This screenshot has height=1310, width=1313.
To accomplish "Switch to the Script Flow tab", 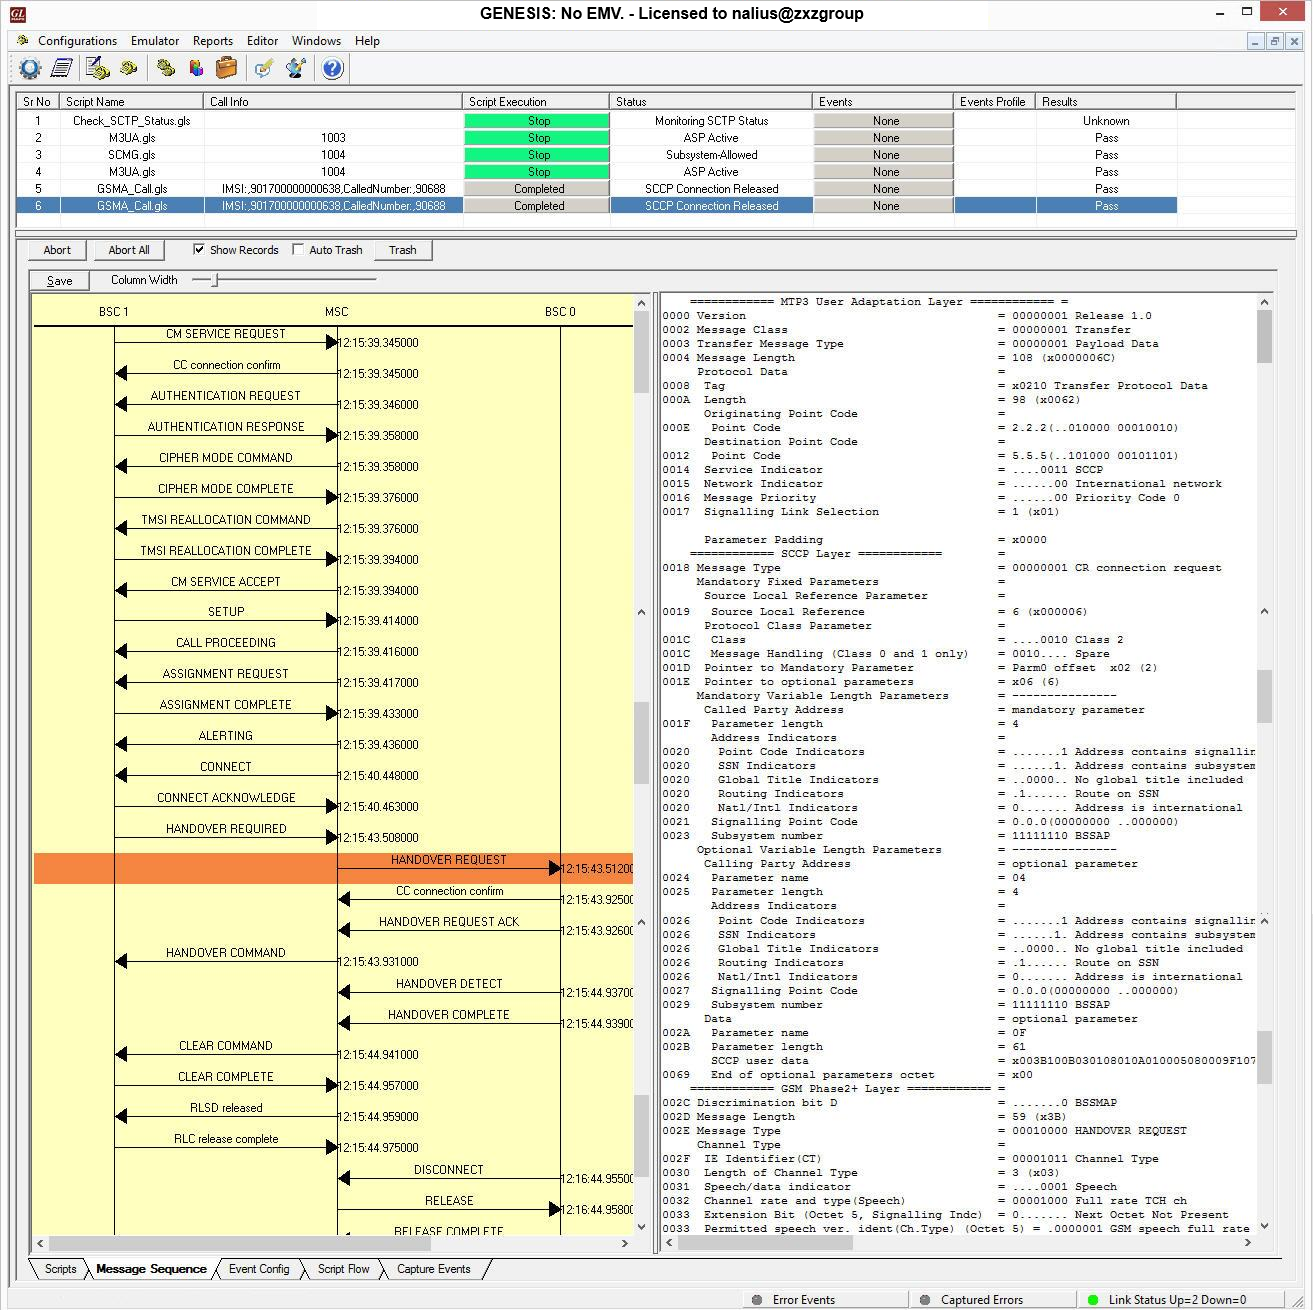I will (x=343, y=1269).
